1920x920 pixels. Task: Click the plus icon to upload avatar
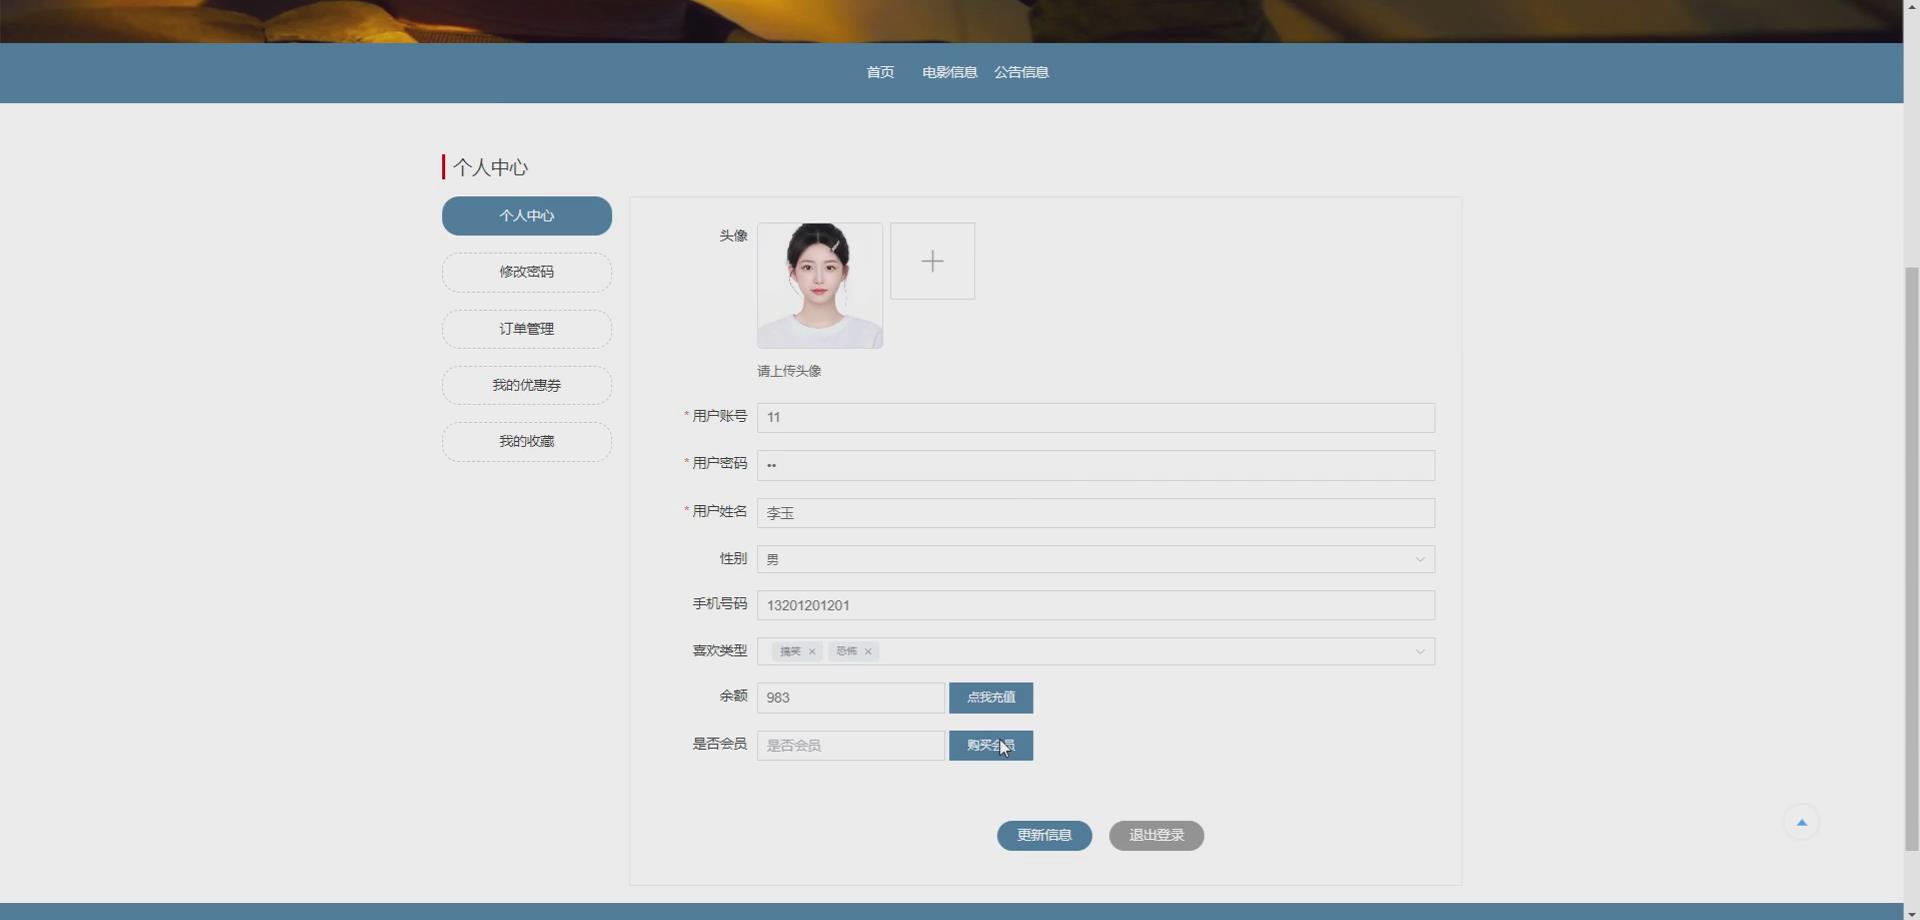point(932,261)
